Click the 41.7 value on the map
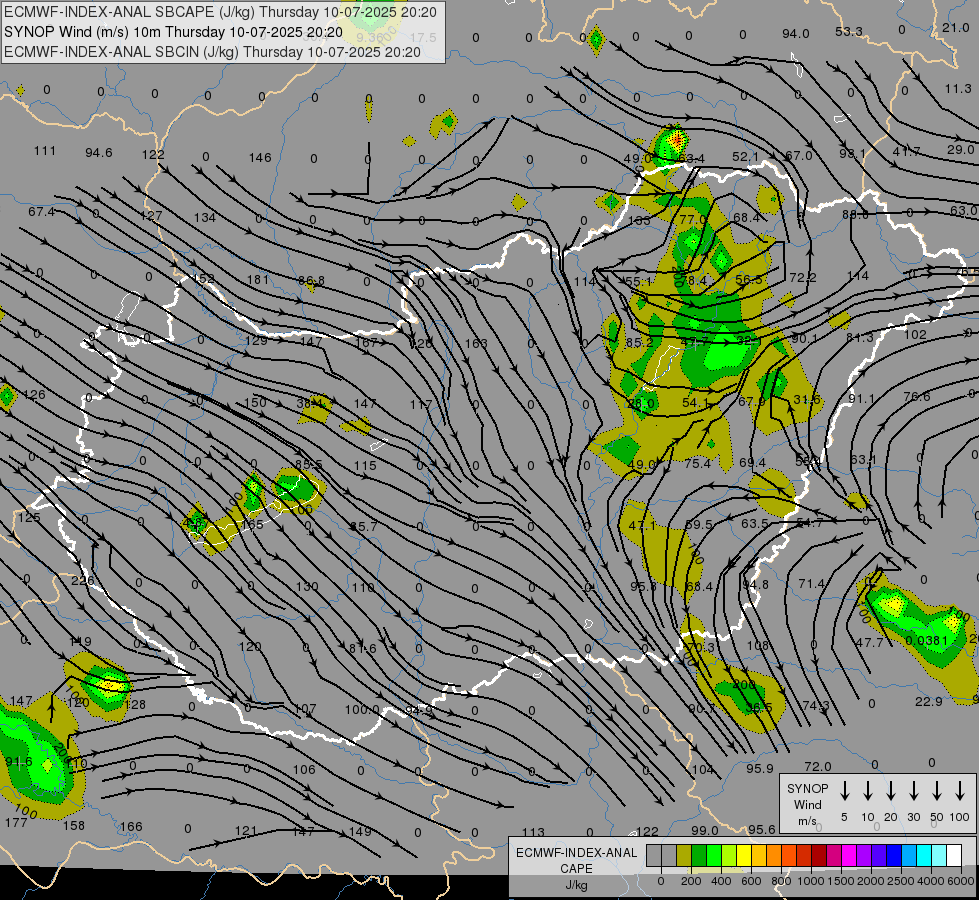The image size is (979, 900). point(906,151)
